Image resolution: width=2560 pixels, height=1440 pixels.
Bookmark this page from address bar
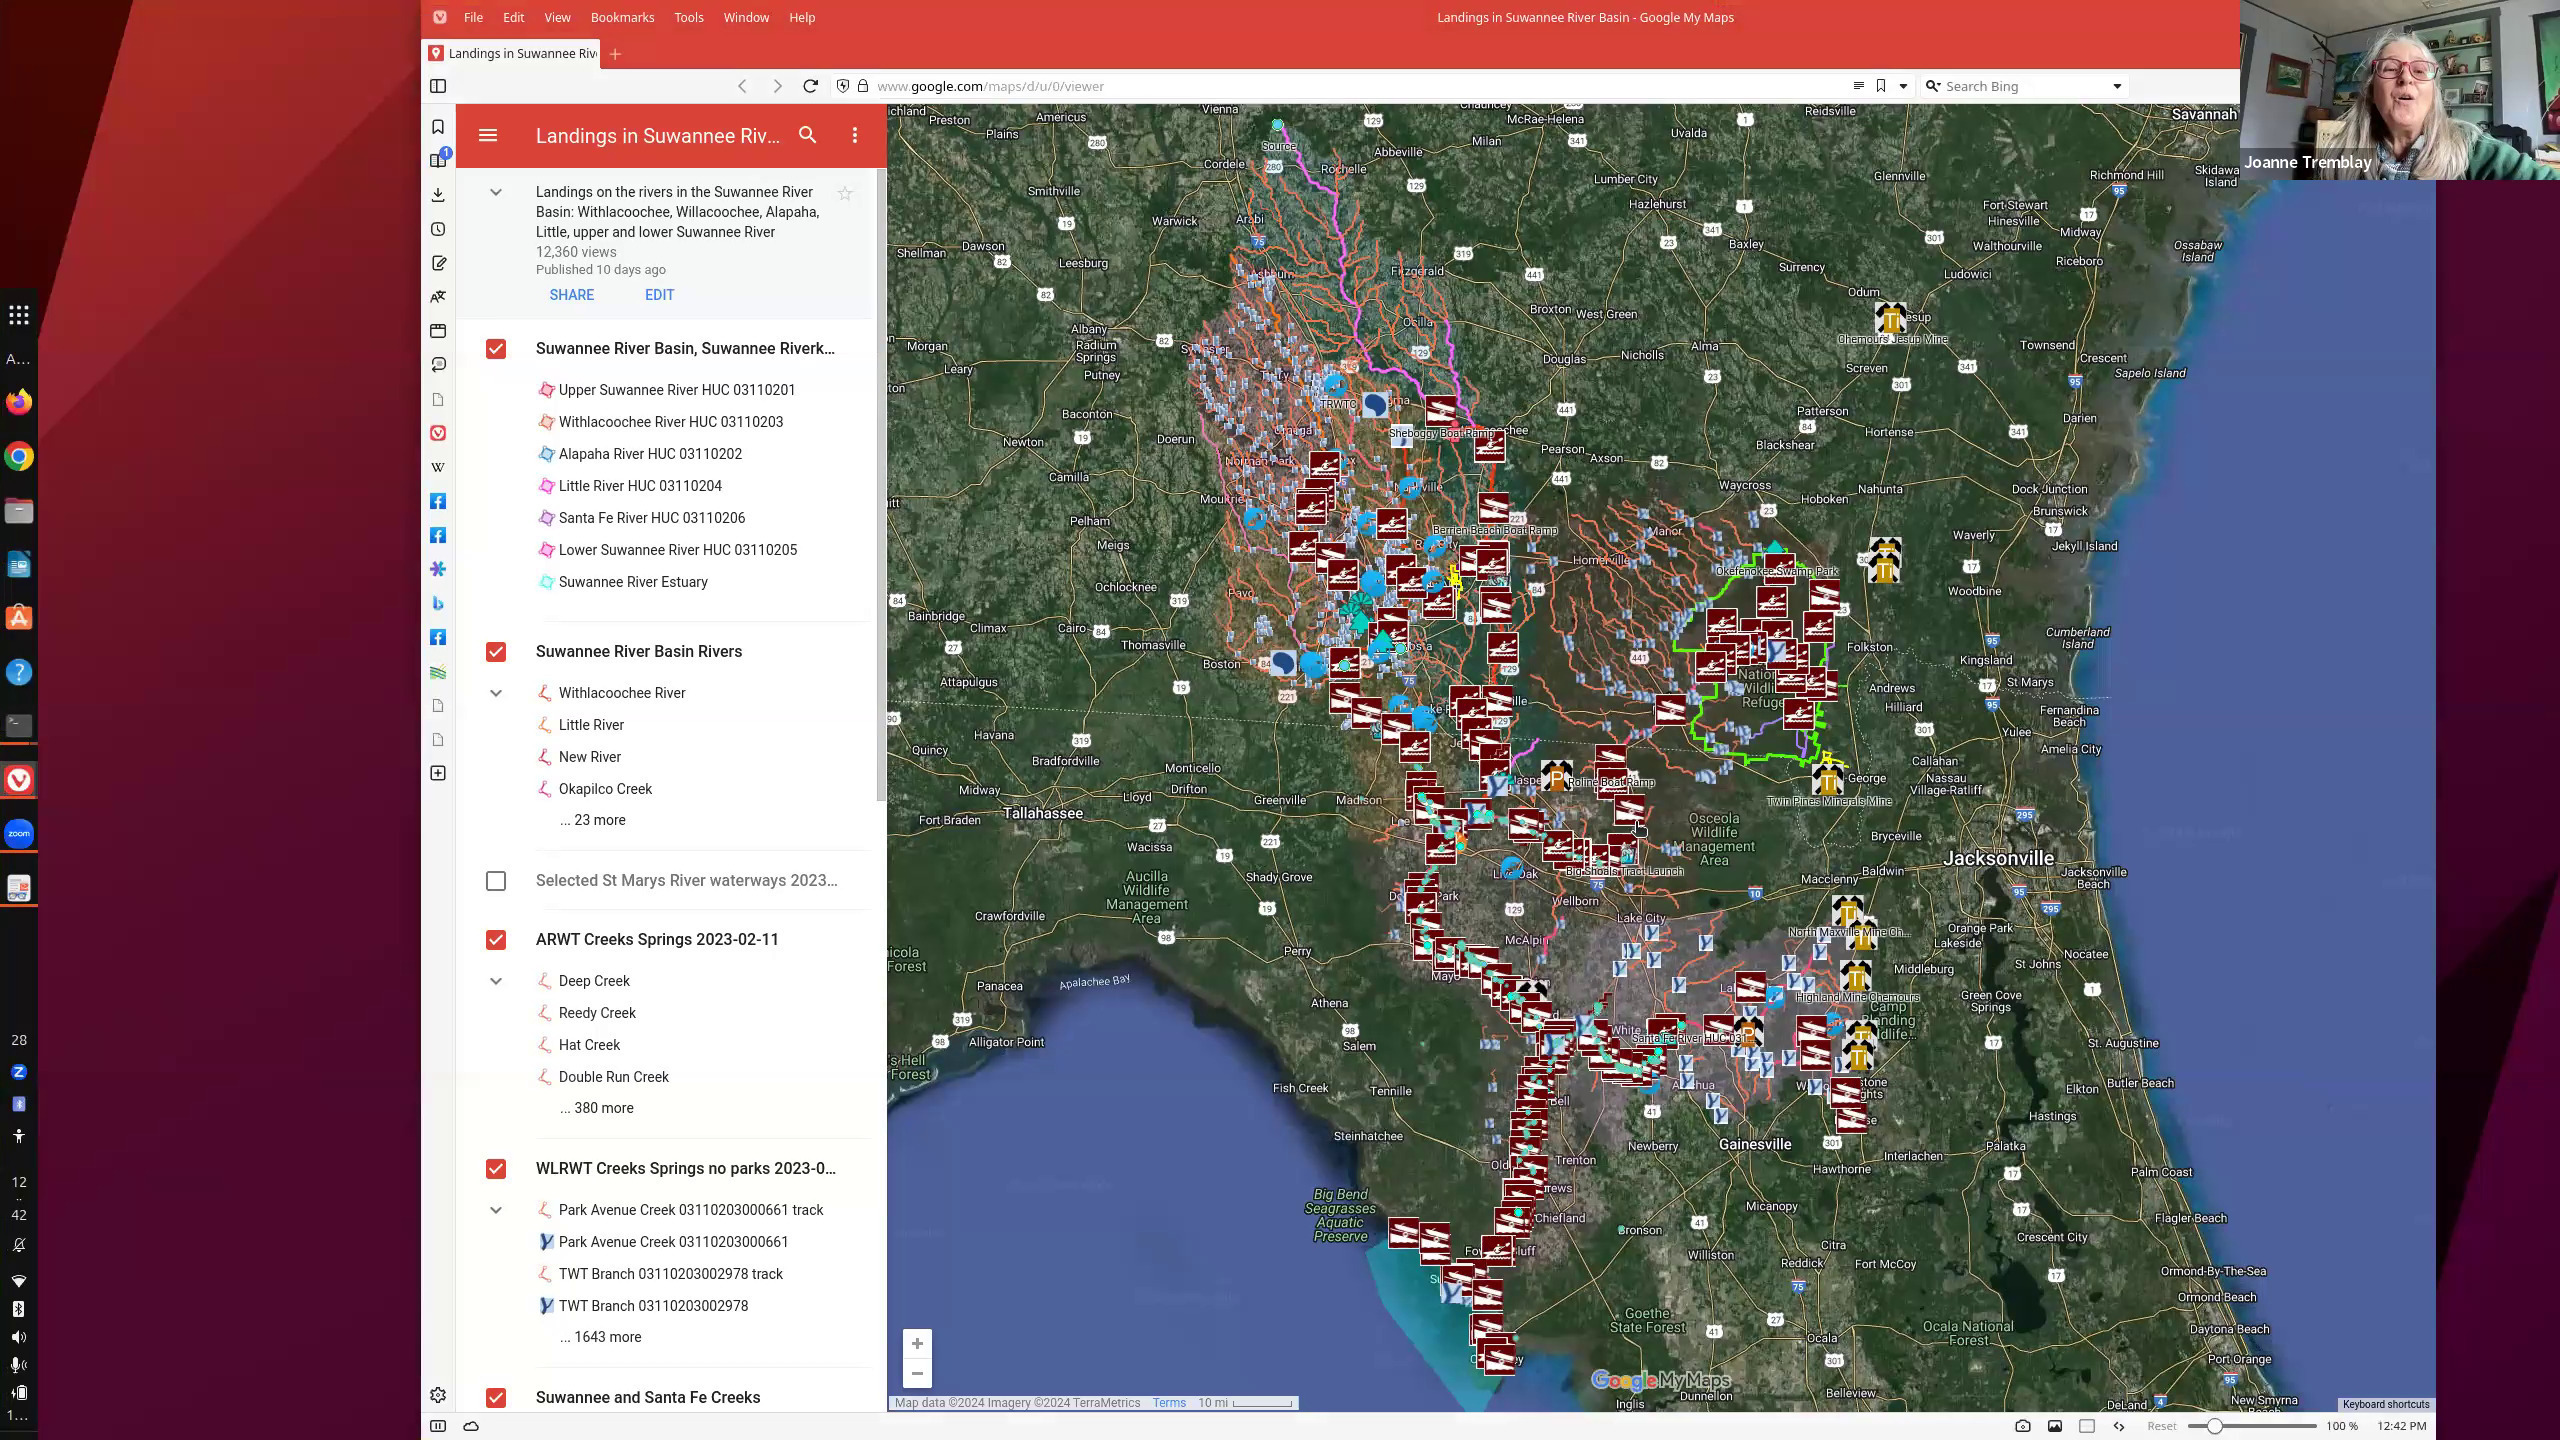[x=1881, y=86]
